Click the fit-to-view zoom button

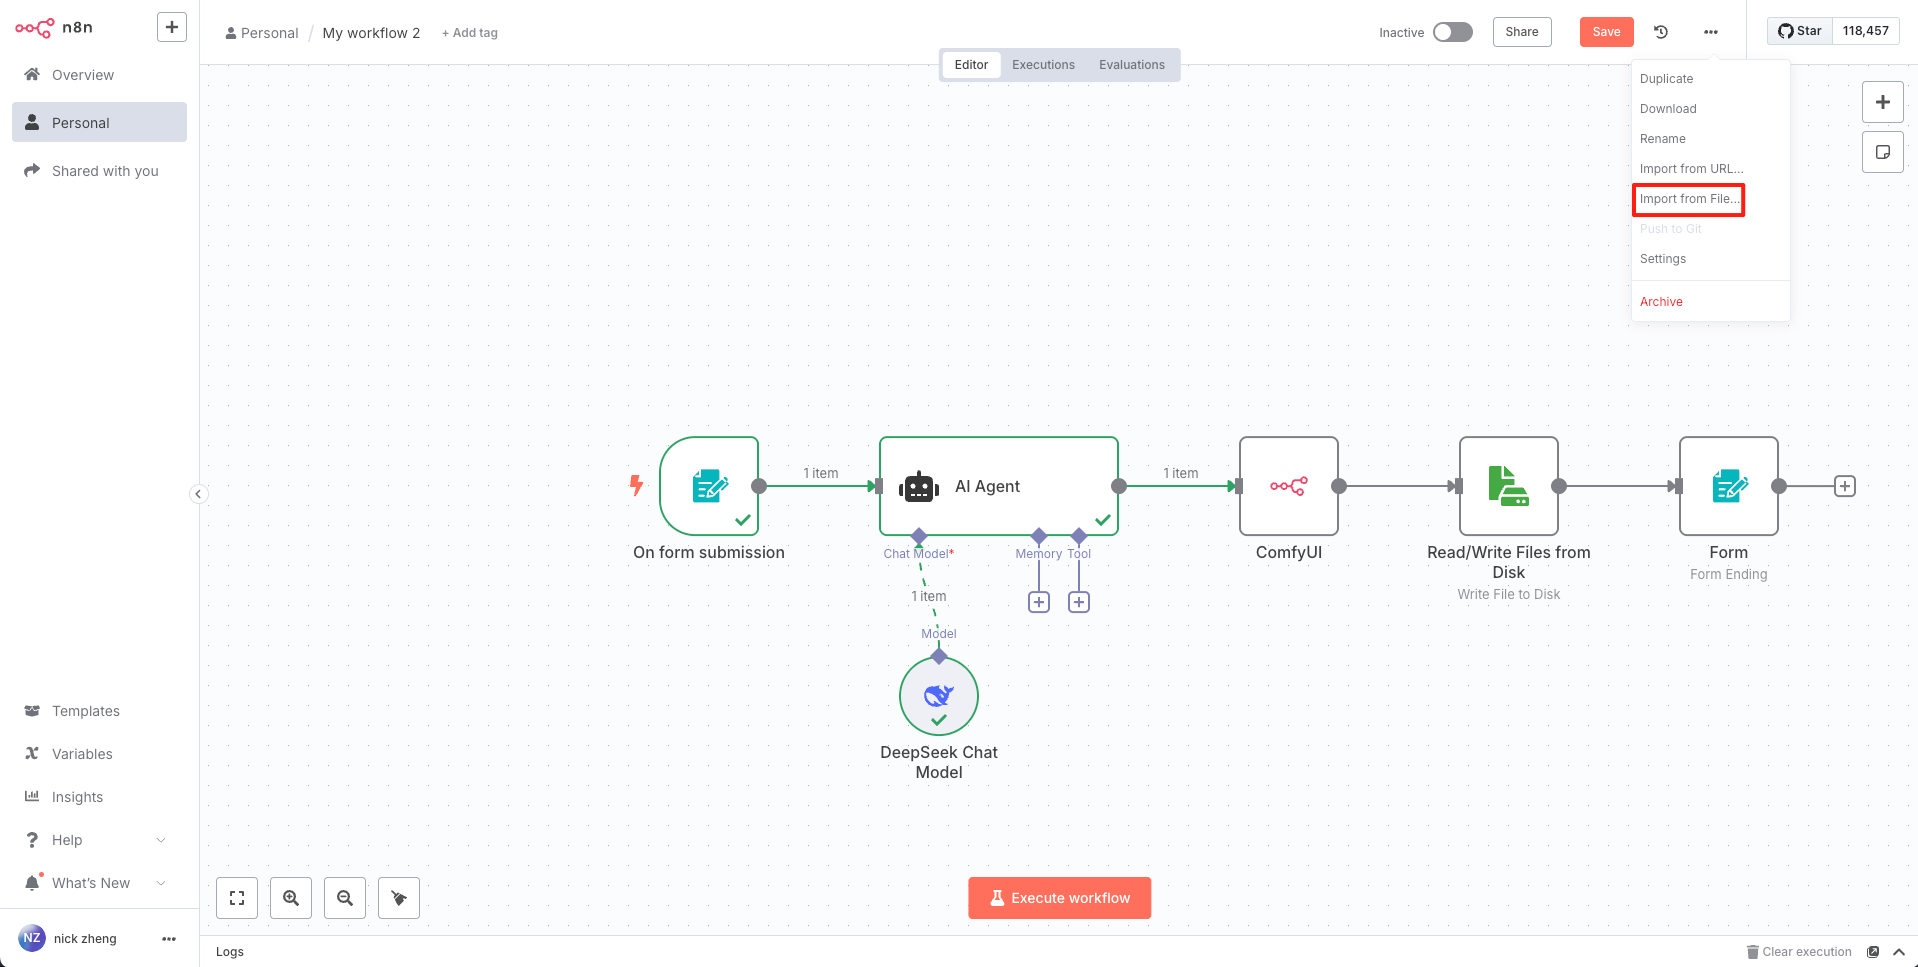237,898
